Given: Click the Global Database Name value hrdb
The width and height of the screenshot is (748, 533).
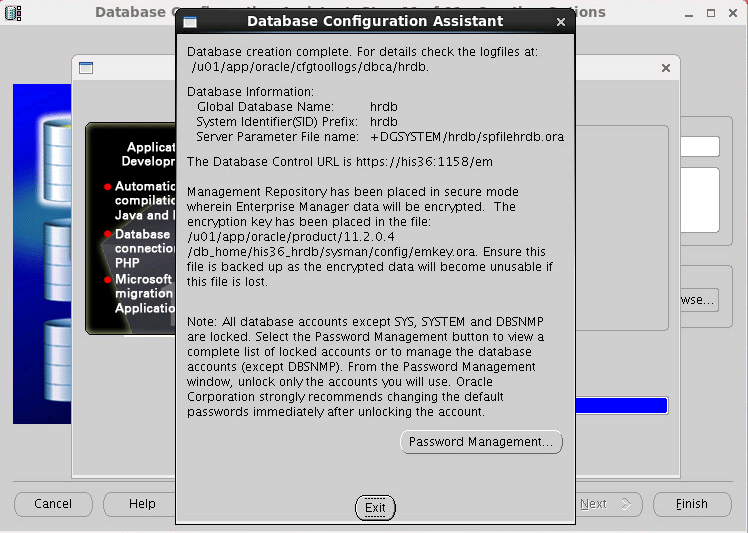Looking at the screenshot, I should pyautogui.click(x=384, y=107).
